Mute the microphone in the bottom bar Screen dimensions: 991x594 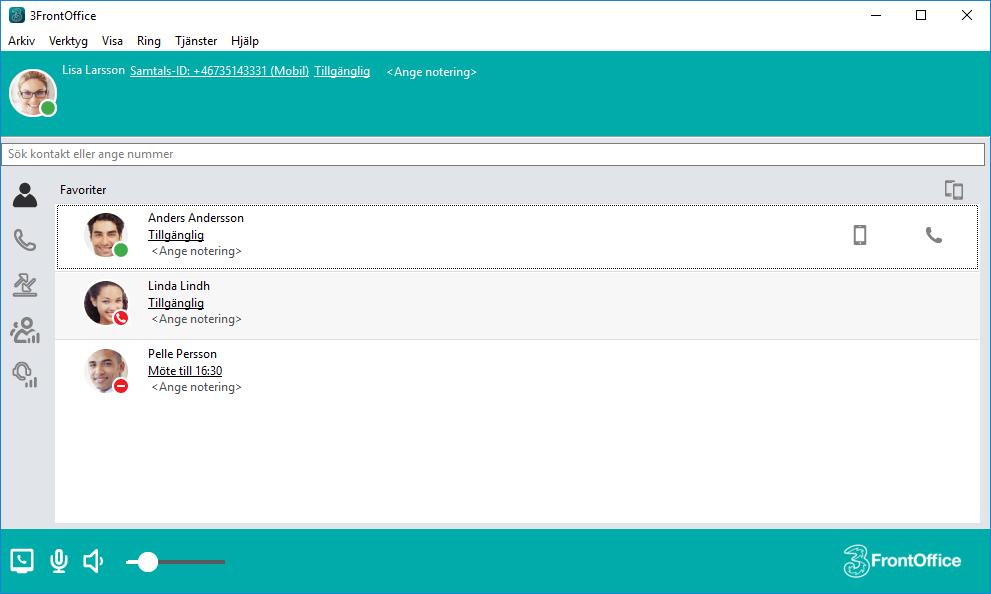pos(59,561)
